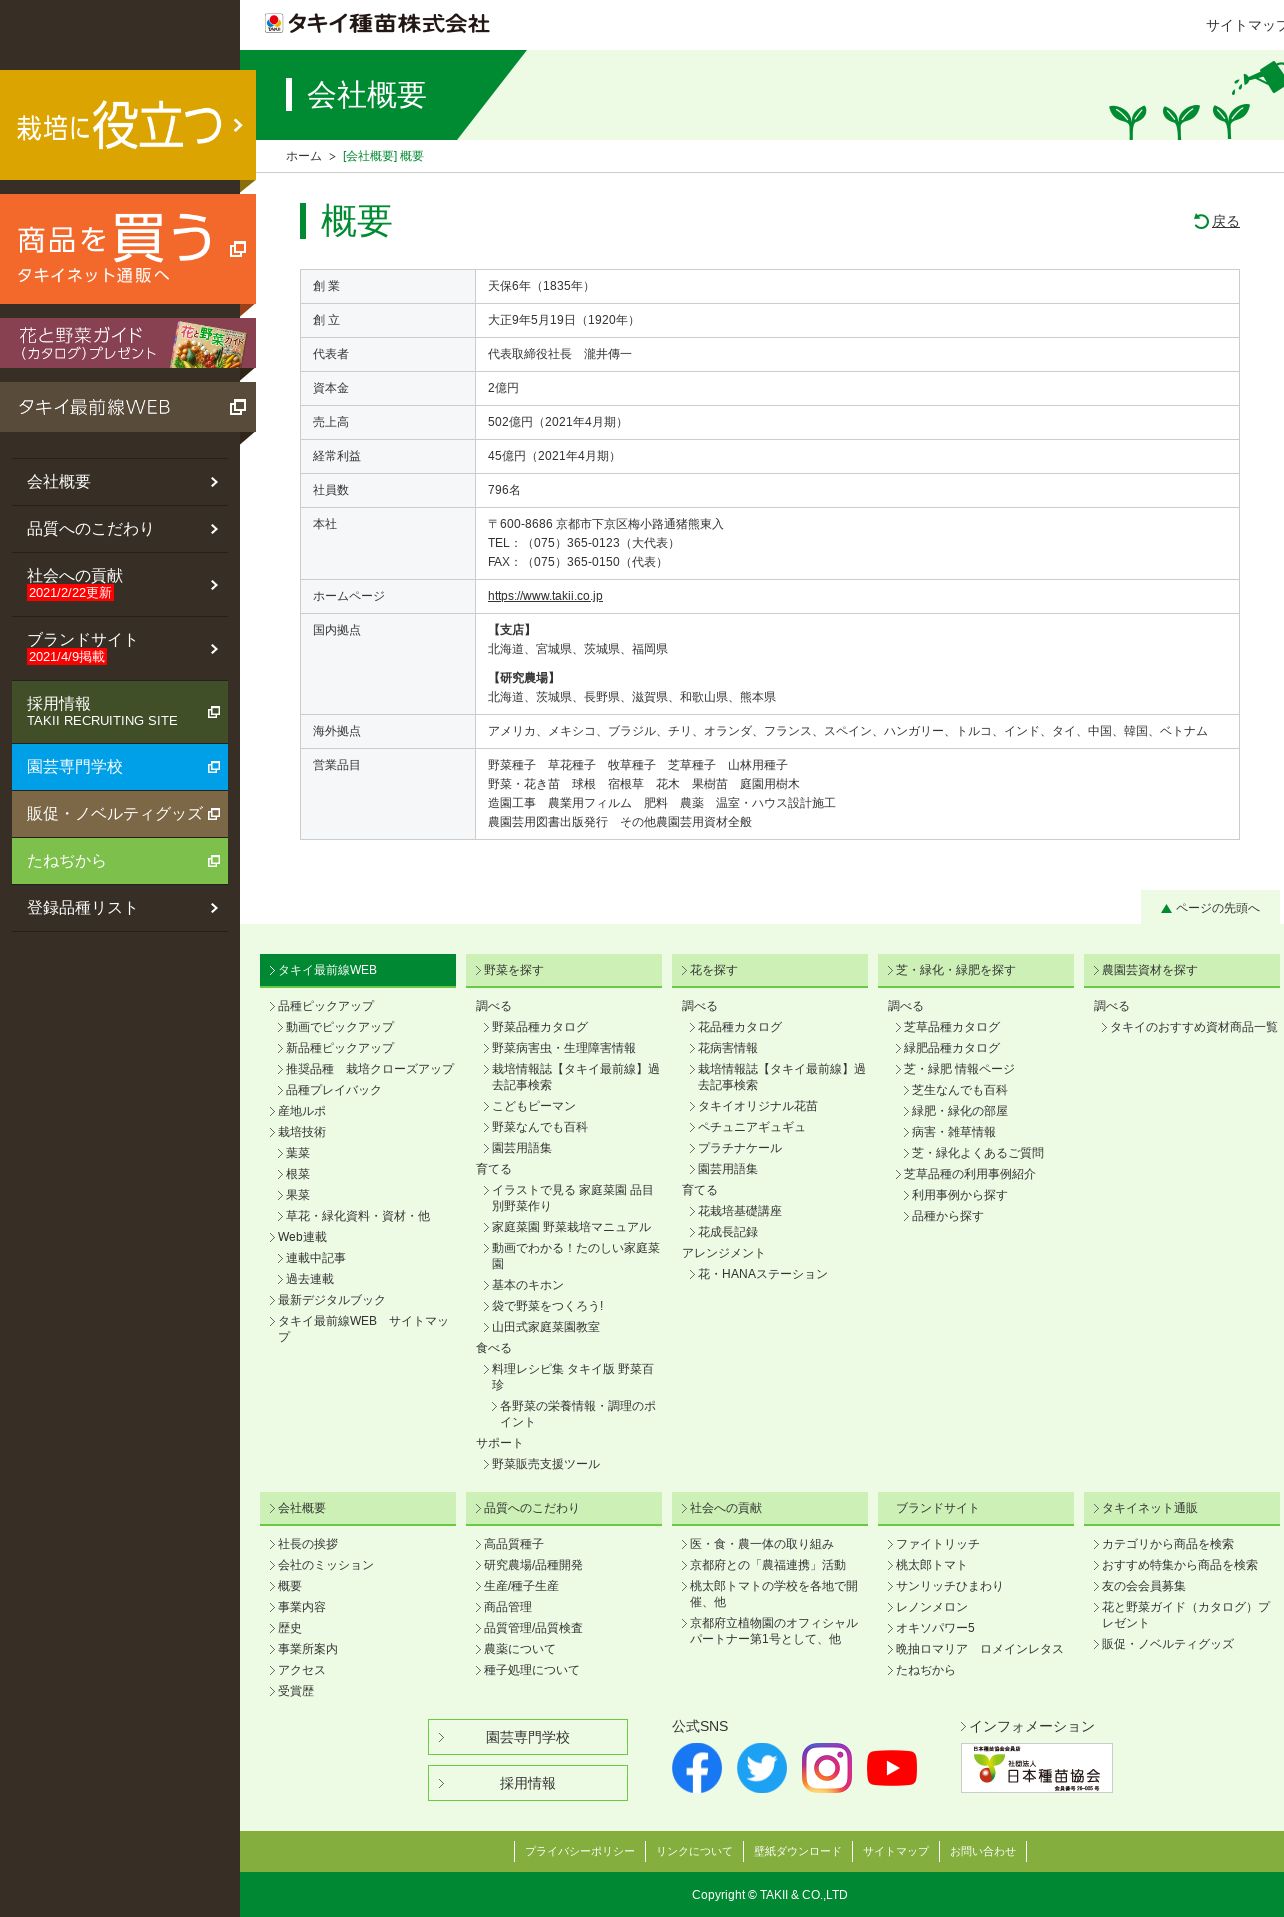Open 採用情報 TAKII RECRUITING SITE
The width and height of the screenshot is (1284, 1917).
(x=120, y=712)
